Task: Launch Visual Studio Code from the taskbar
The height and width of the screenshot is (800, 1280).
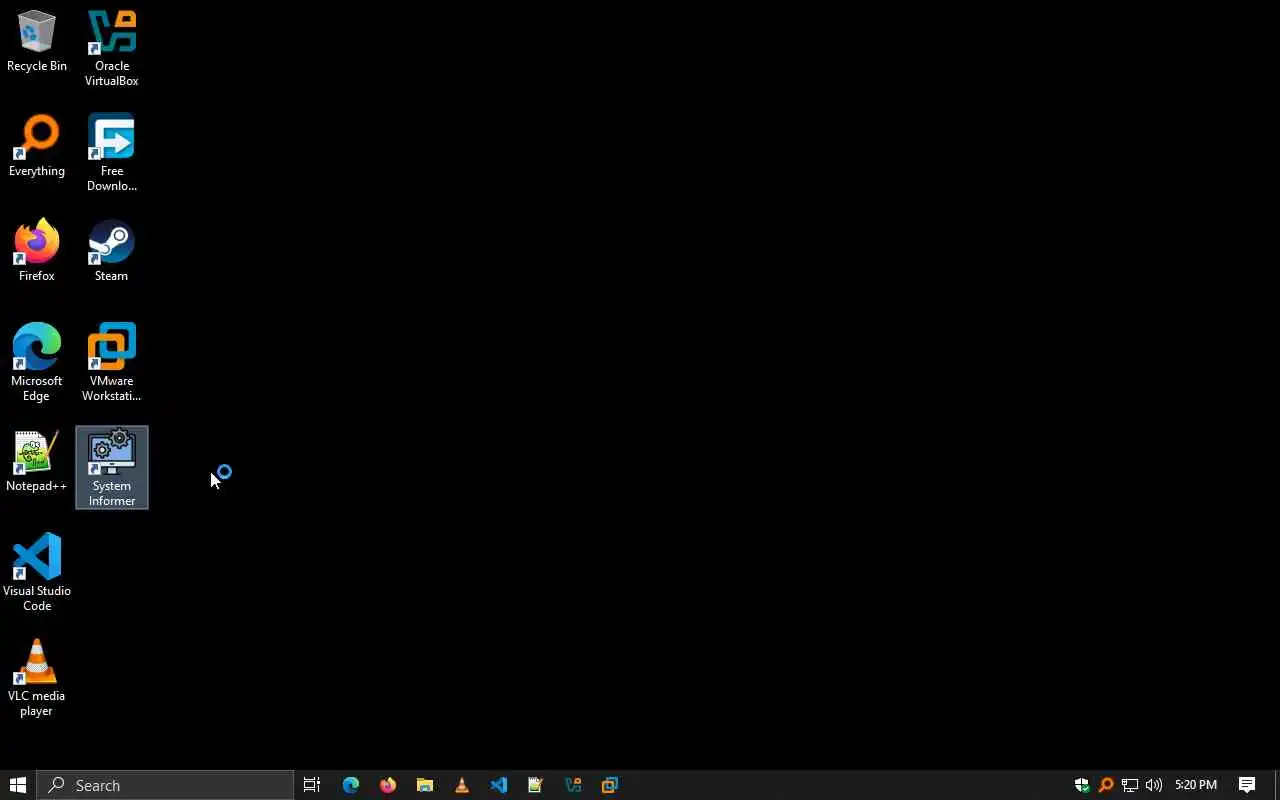Action: click(499, 785)
